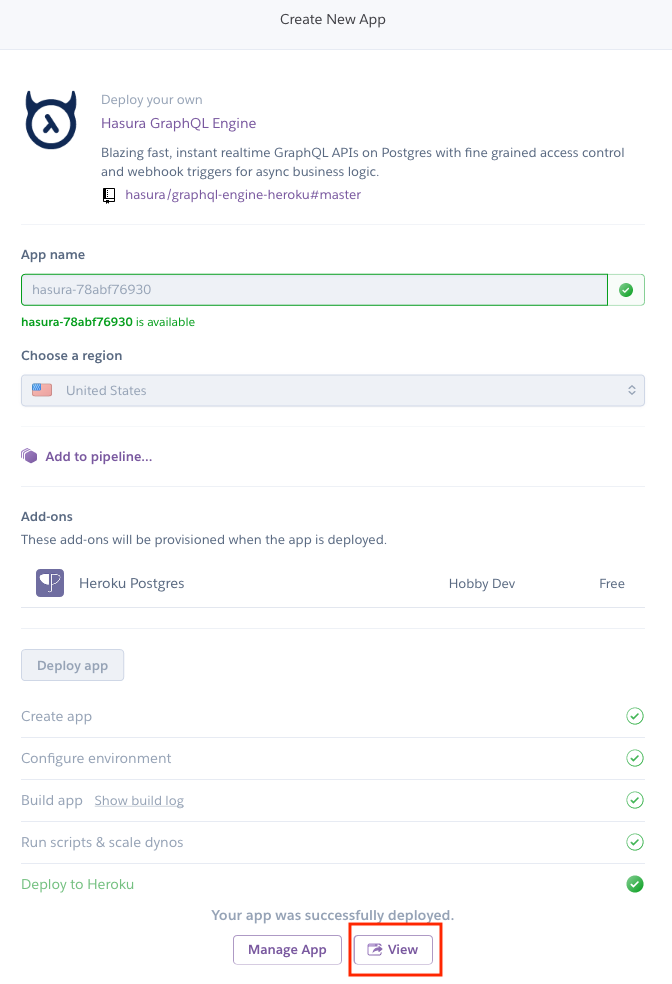Click the United States flag icon
The height and width of the screenshot is (984, 672).
click(x=42, y=390)
